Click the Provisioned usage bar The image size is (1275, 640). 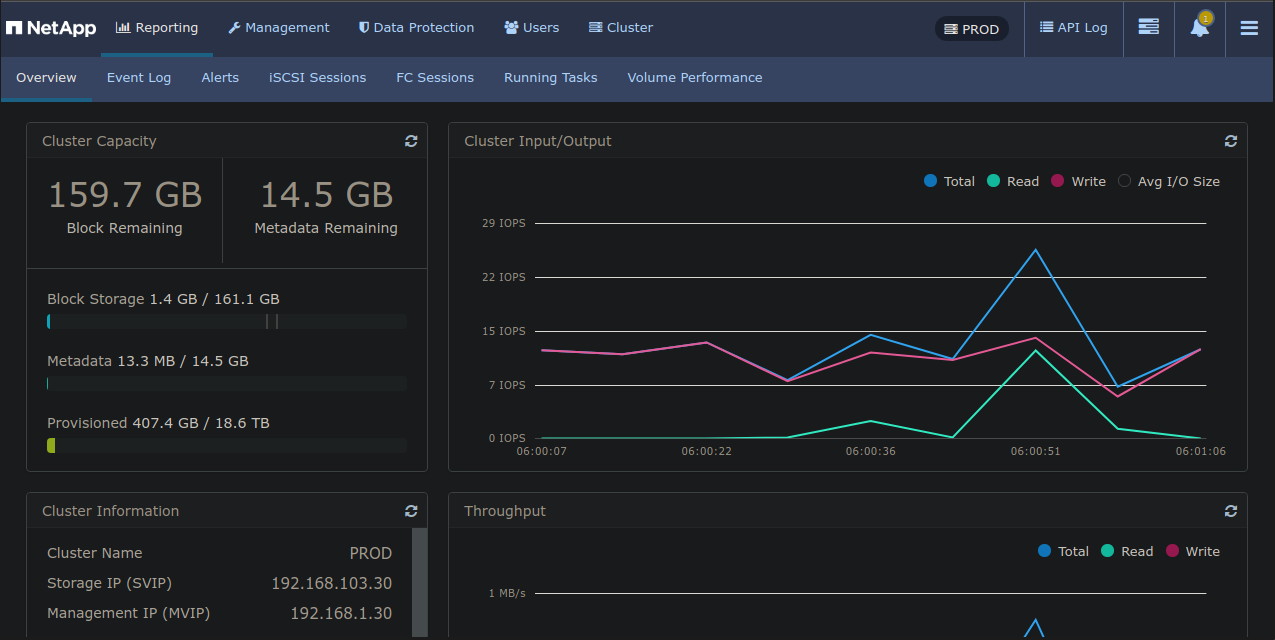227,445
